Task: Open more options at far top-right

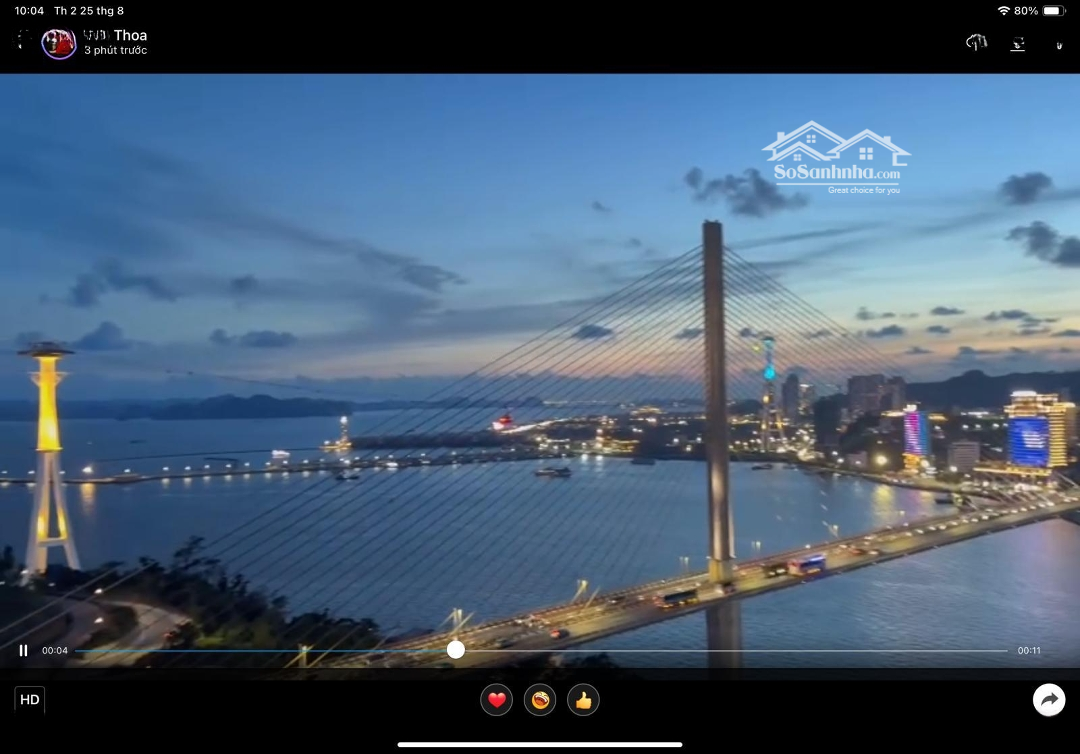Action: [1059, 43]
